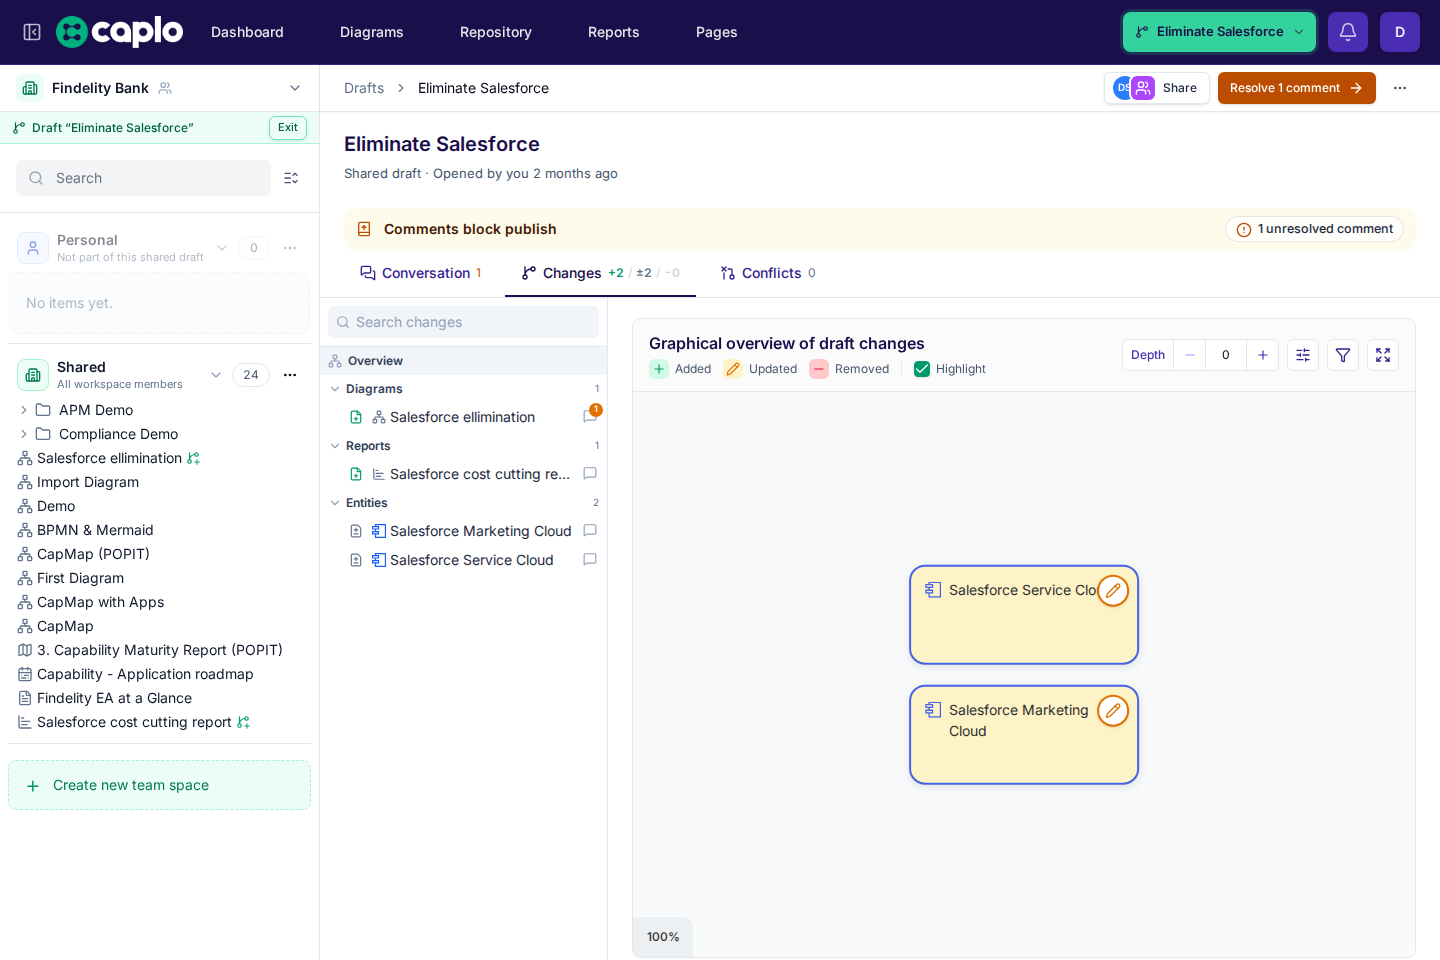This screenshot has height=960, width=1440.
Task: Toggle the Removed legend filter
Action: 849,369
